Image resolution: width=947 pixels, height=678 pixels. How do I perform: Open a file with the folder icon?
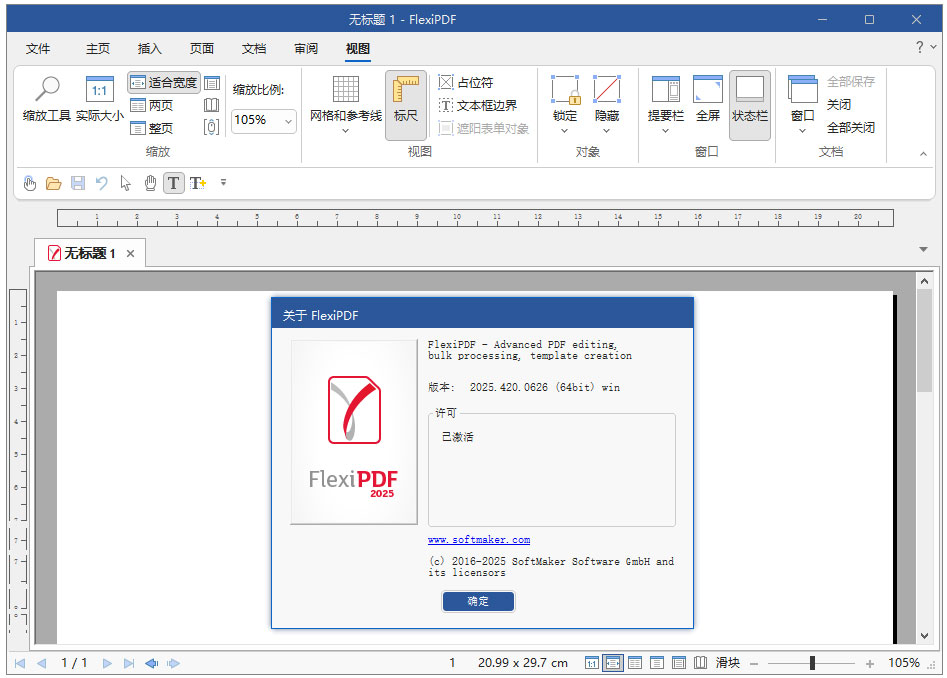point(54,183)
